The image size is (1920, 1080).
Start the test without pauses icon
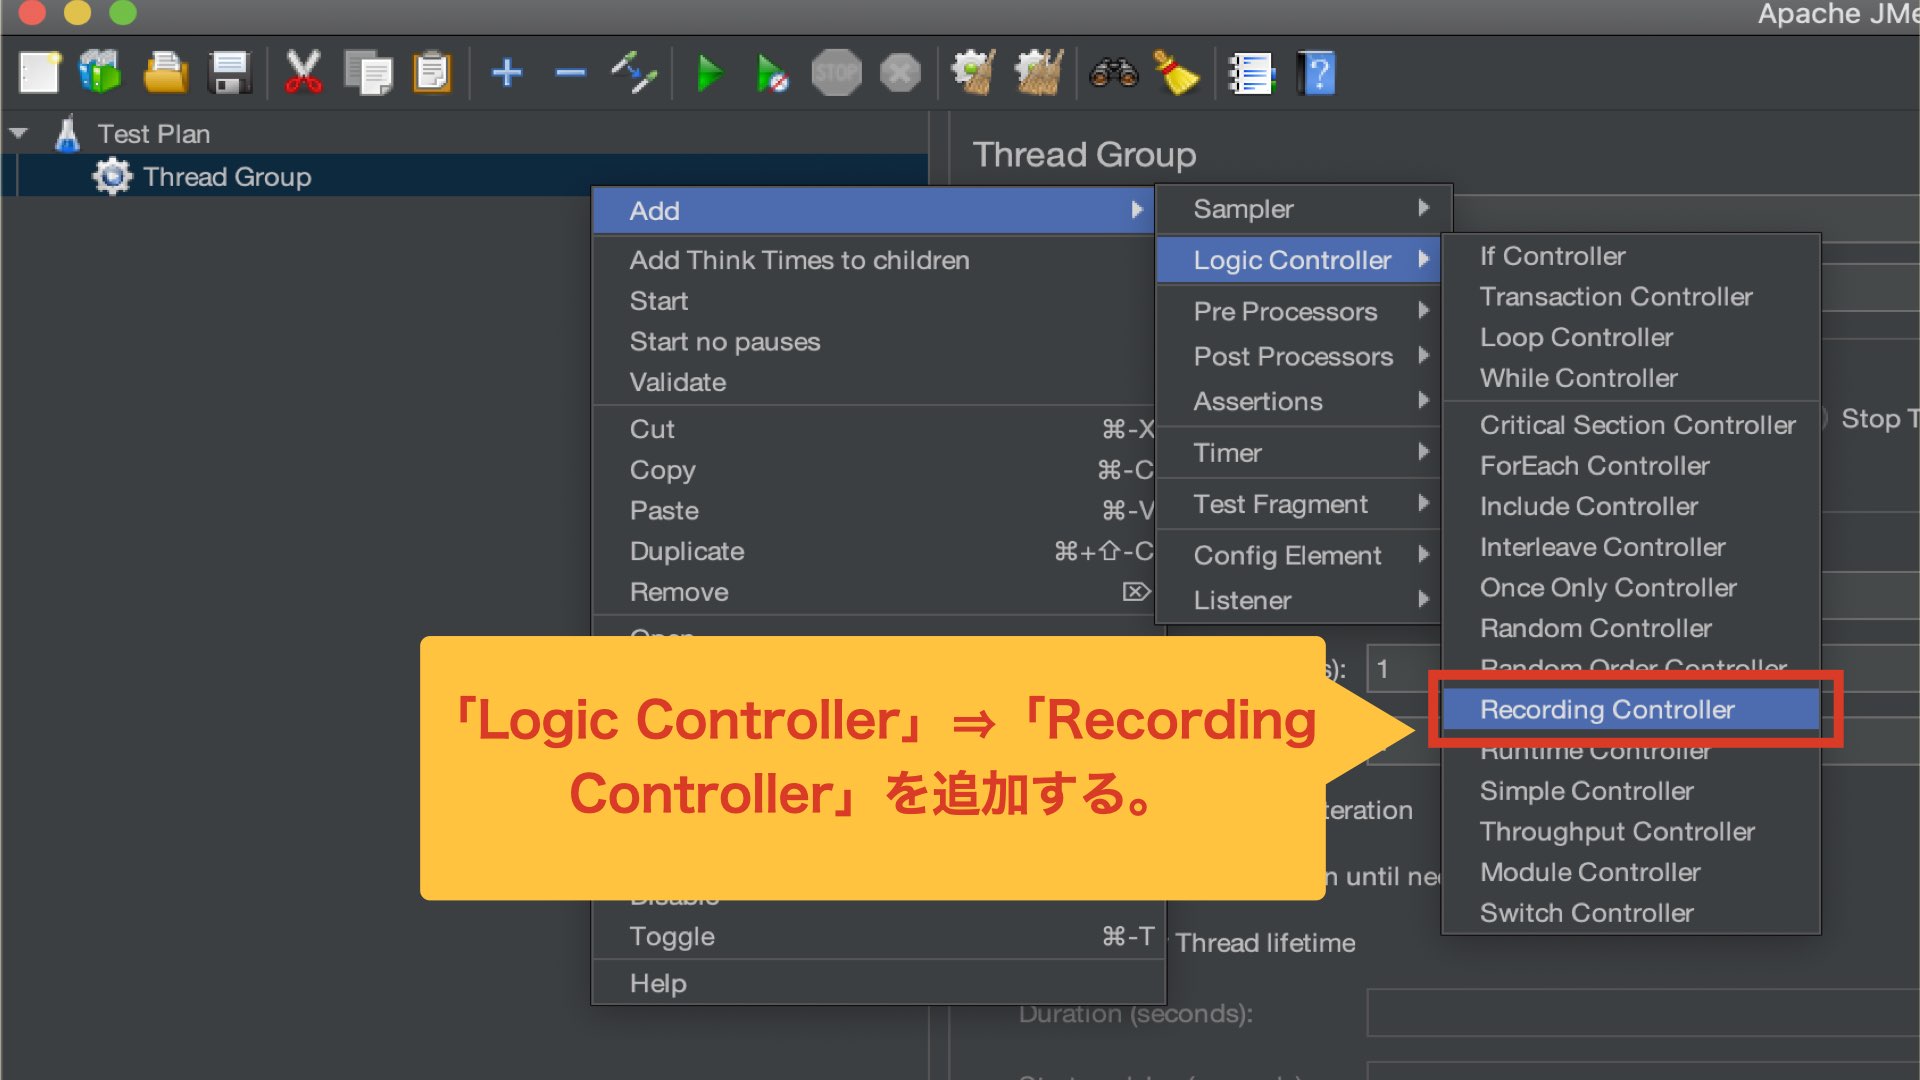click(x=772, y=71)
